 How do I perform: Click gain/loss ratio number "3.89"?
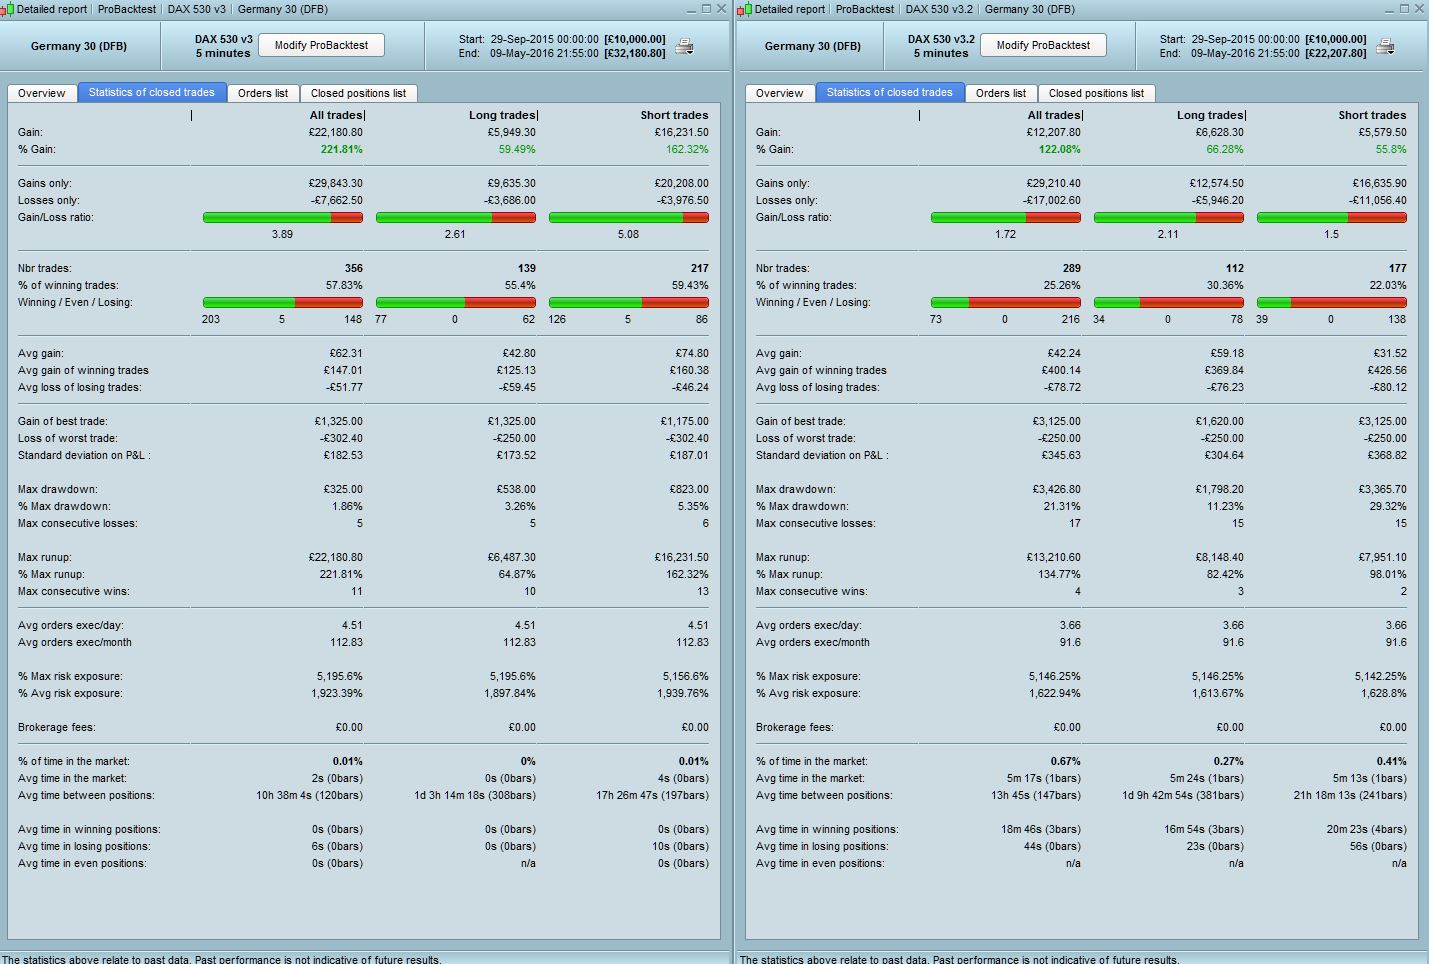(x=282, y=234)
